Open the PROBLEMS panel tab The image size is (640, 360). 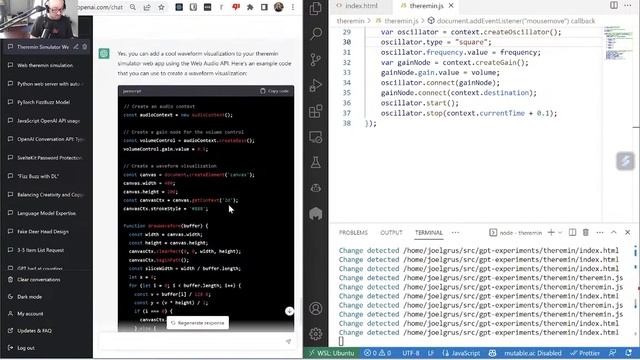(353, 233)
